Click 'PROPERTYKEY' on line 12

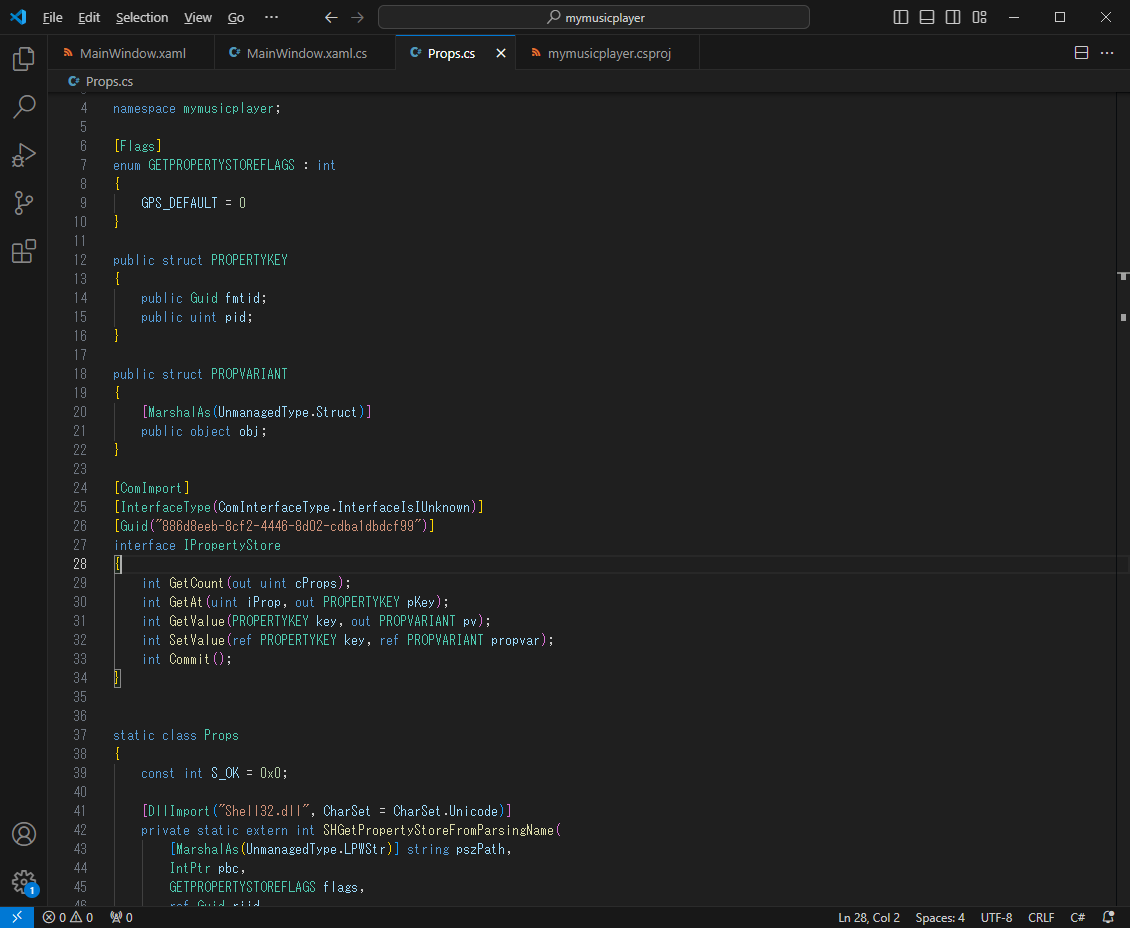point(249,260)
